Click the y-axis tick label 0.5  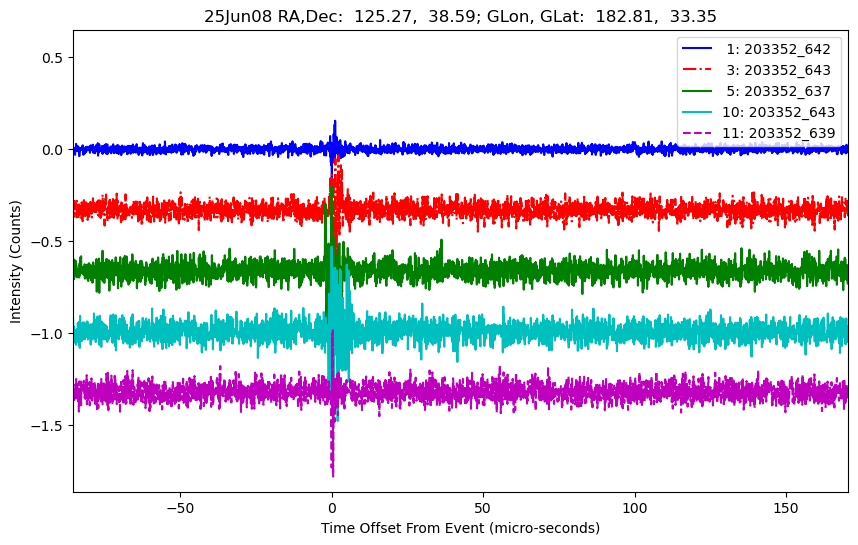(54, 57)
